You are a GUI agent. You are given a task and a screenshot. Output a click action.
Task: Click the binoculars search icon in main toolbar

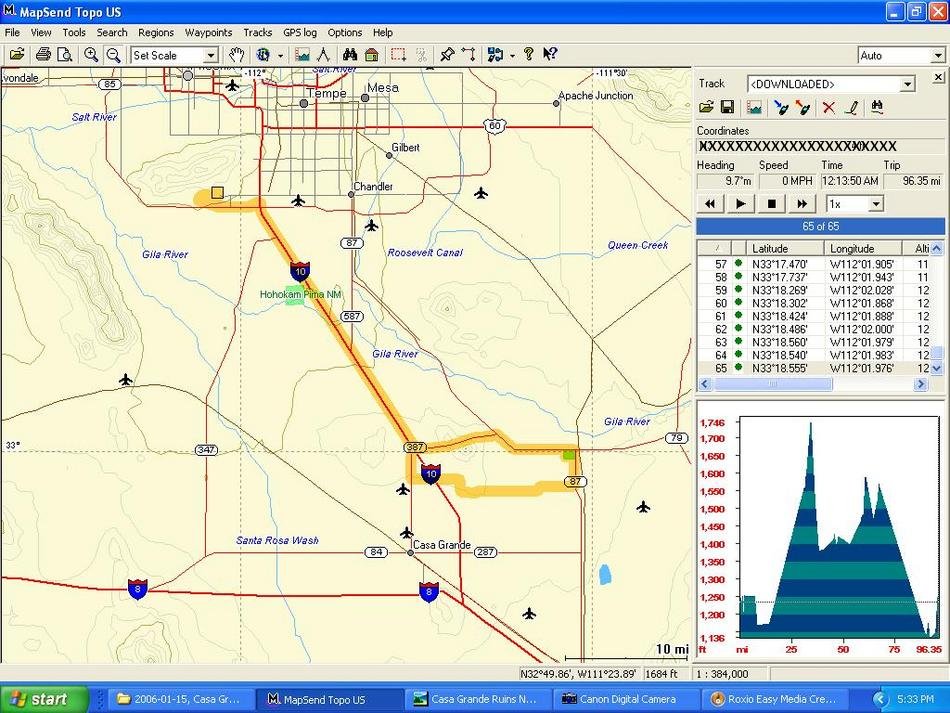pos(350,55)
